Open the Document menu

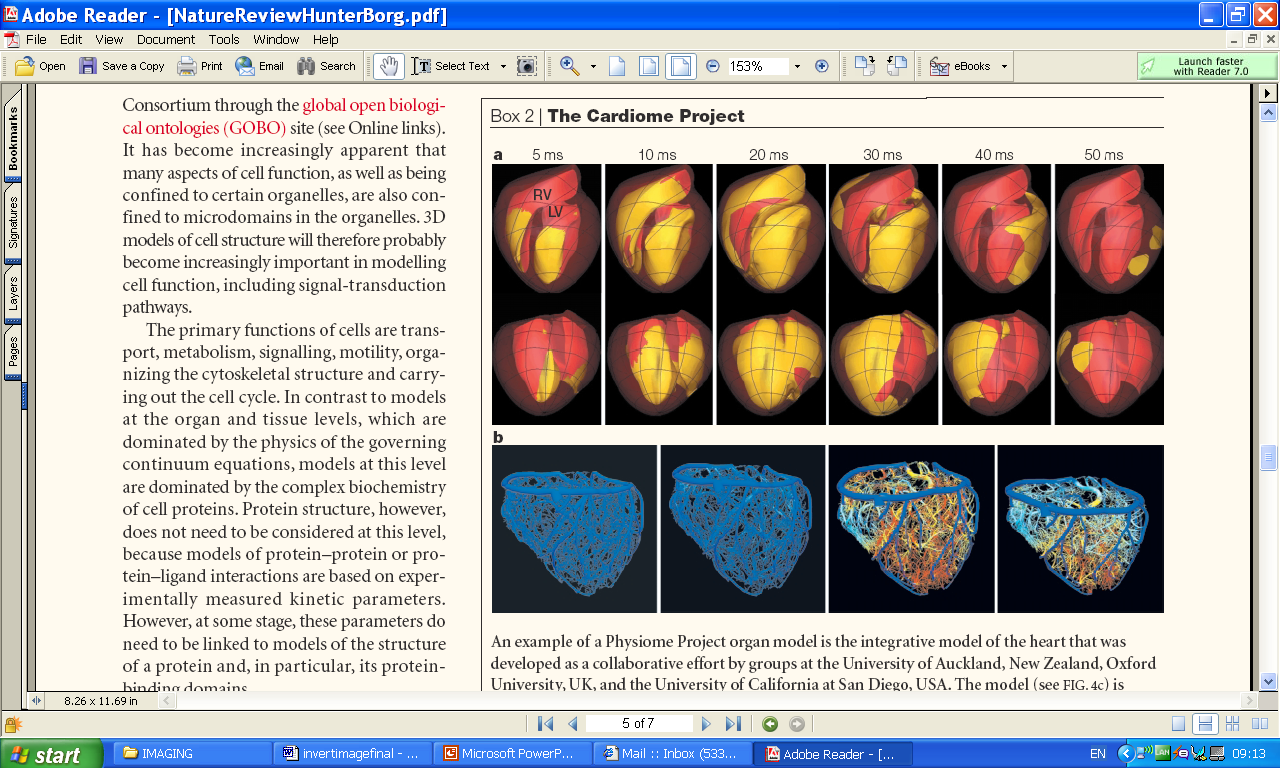(166, 40)
